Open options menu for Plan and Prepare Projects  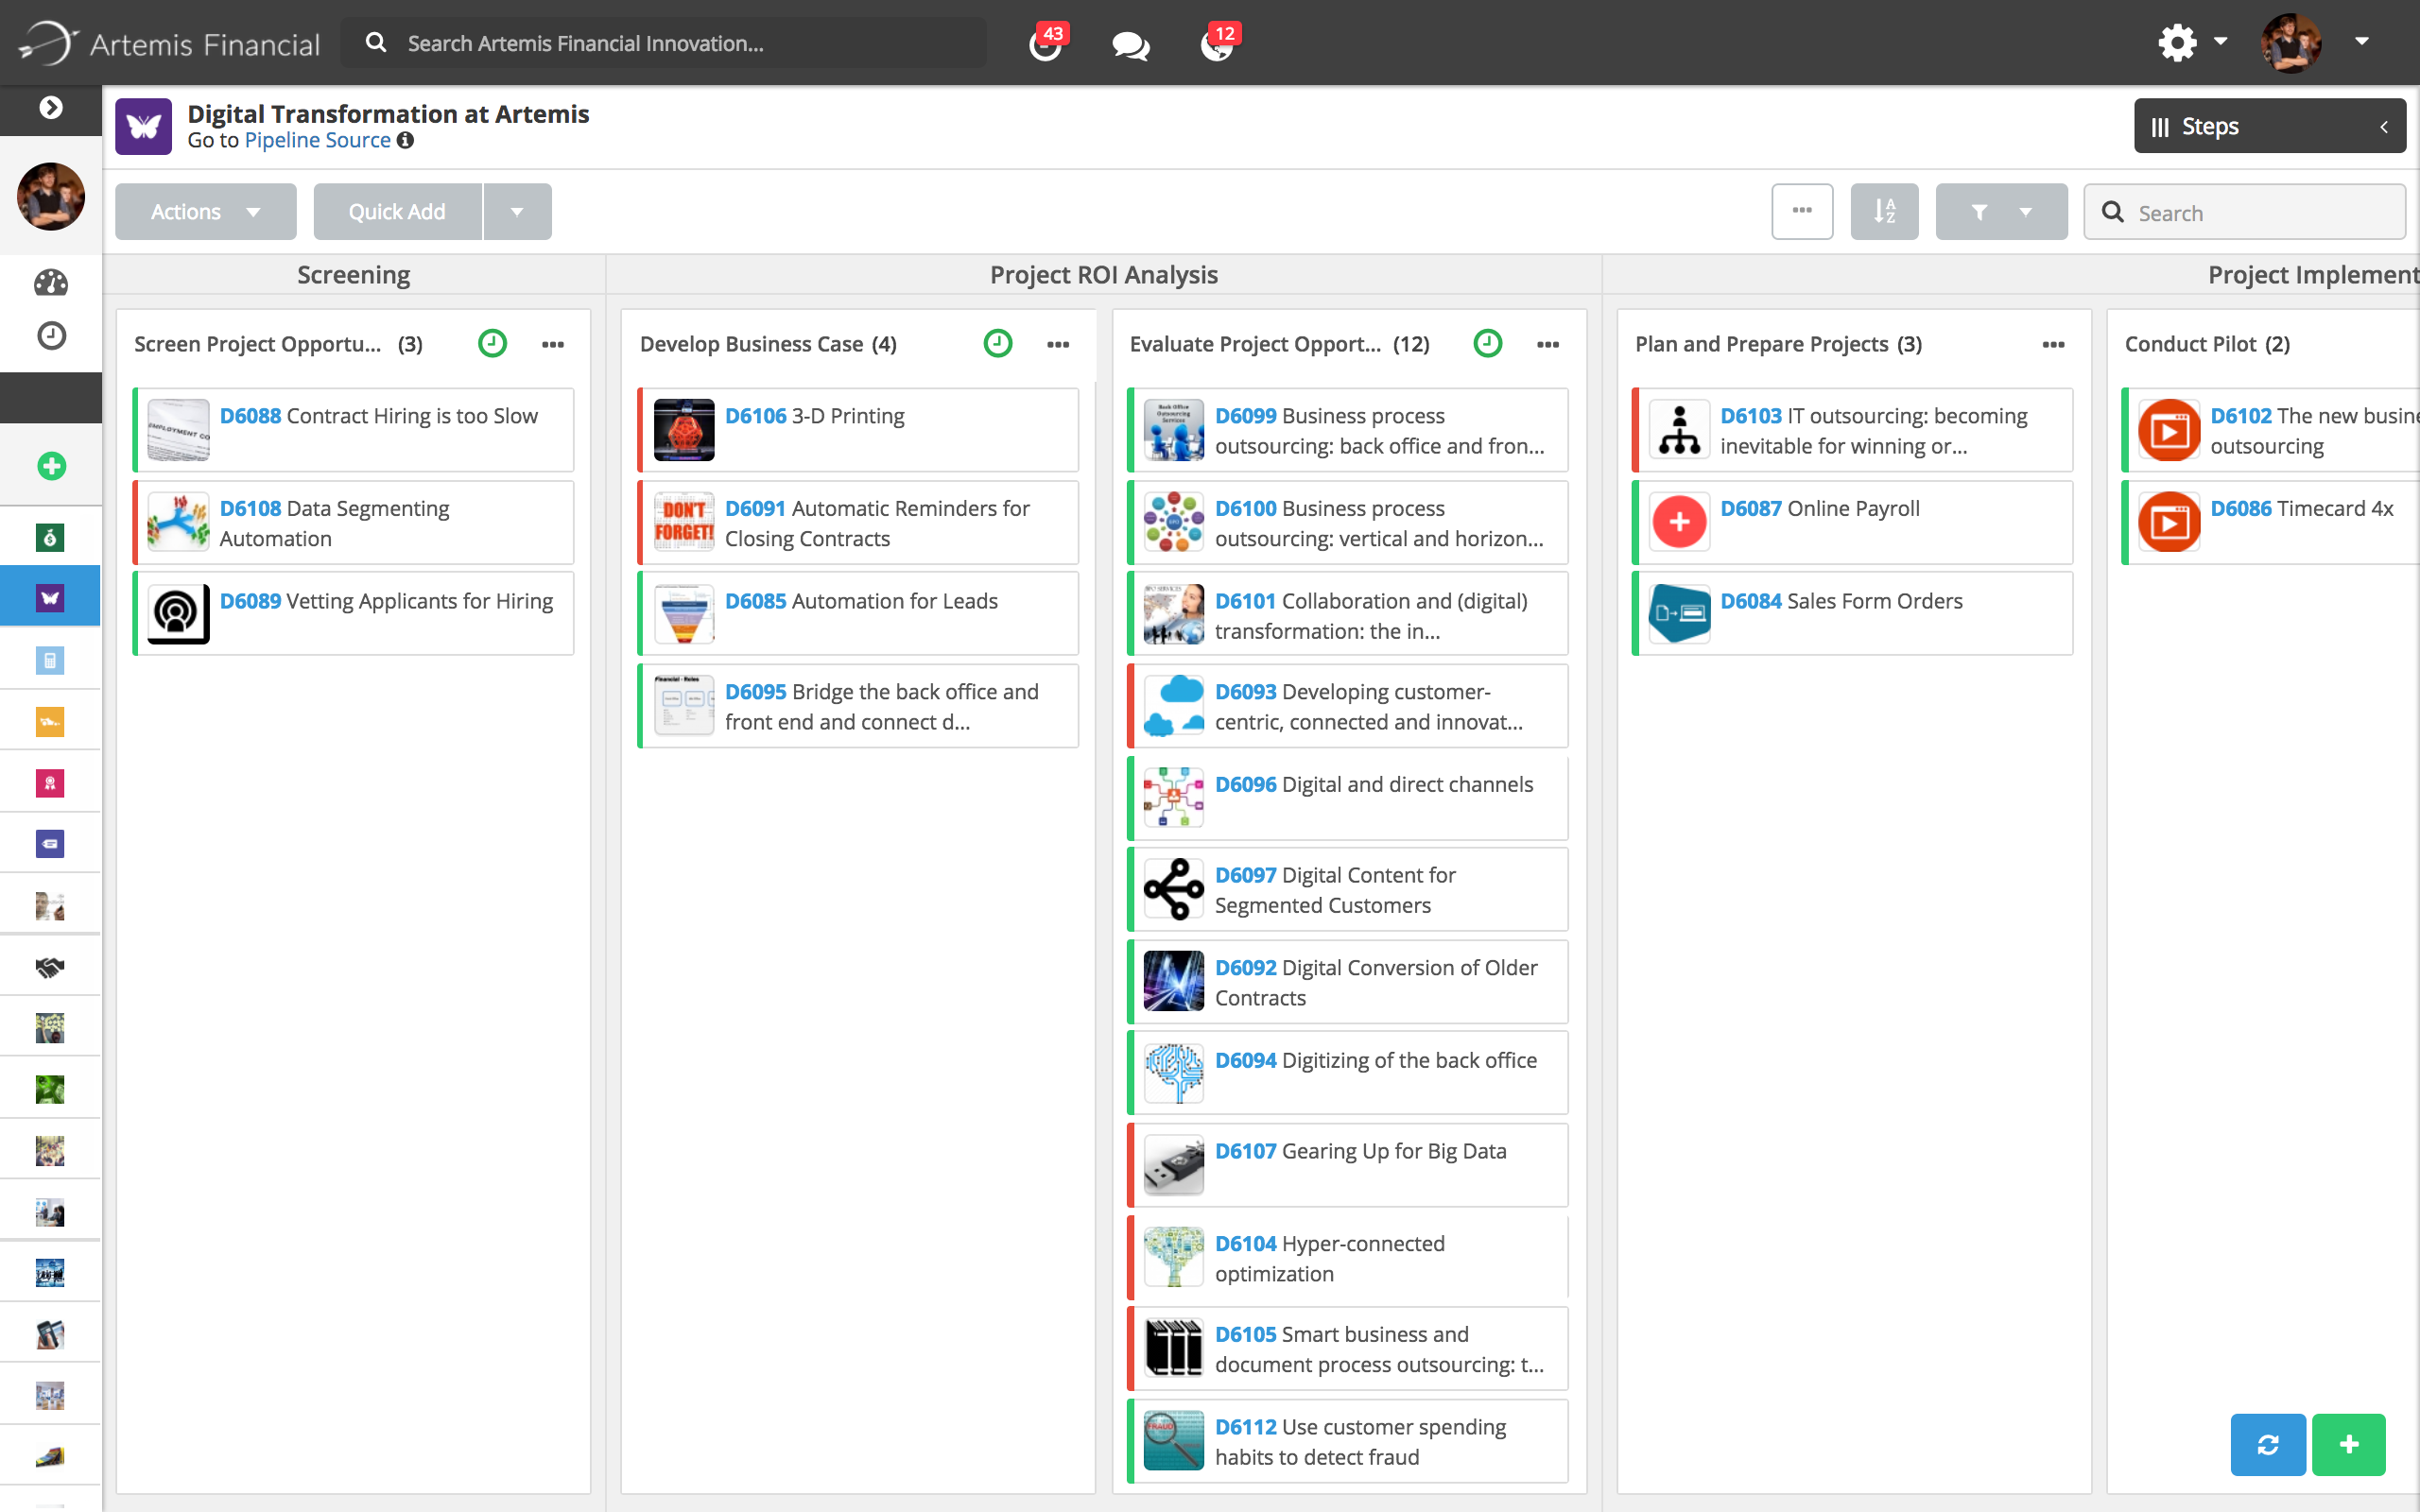tap(2053, 344)
